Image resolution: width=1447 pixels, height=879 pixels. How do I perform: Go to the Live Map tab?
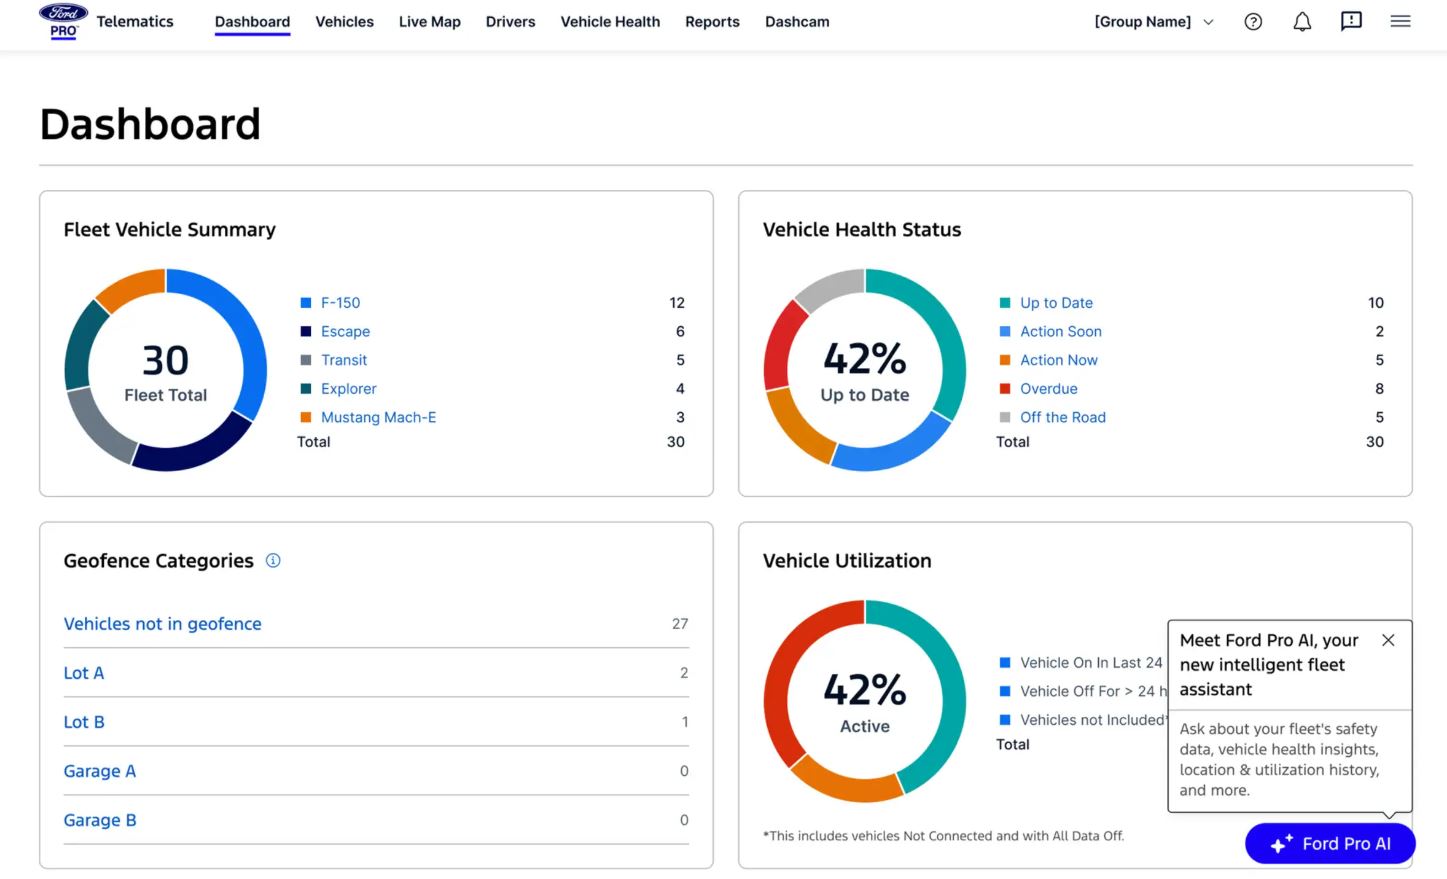click(429, 22)
